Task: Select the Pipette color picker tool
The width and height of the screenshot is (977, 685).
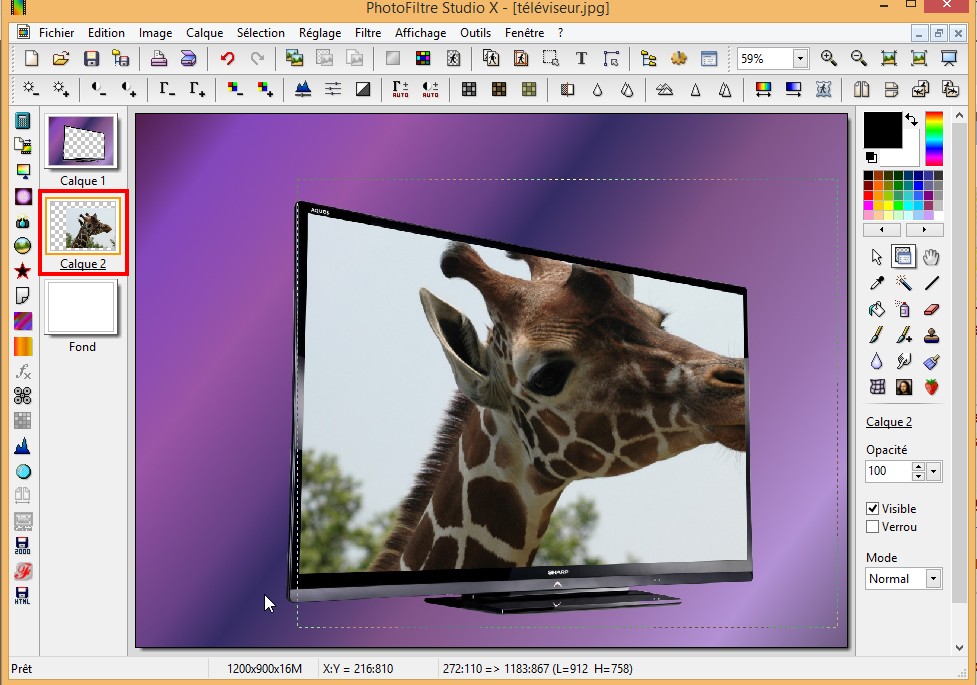Action: click(877, 283)
